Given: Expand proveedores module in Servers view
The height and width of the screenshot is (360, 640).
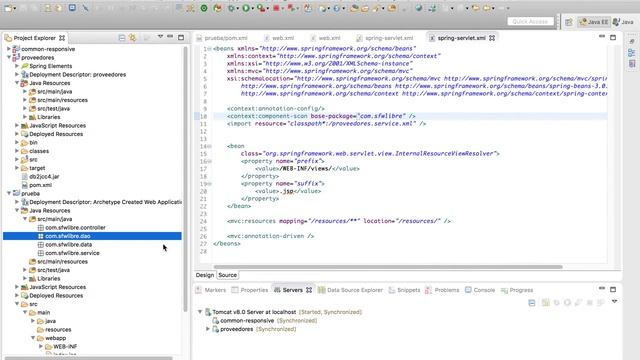Looking at the screenshot, I should coord(208,329).
